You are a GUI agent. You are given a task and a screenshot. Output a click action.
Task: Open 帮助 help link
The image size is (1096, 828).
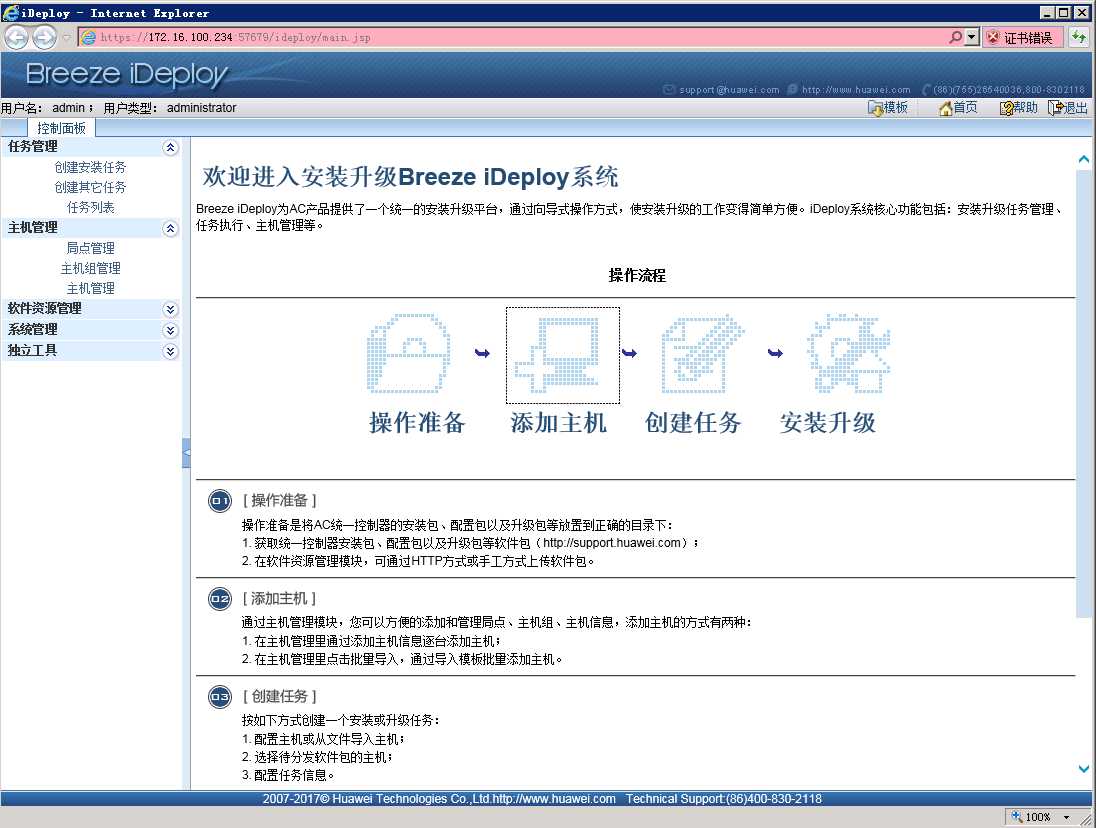point(1018,108)
